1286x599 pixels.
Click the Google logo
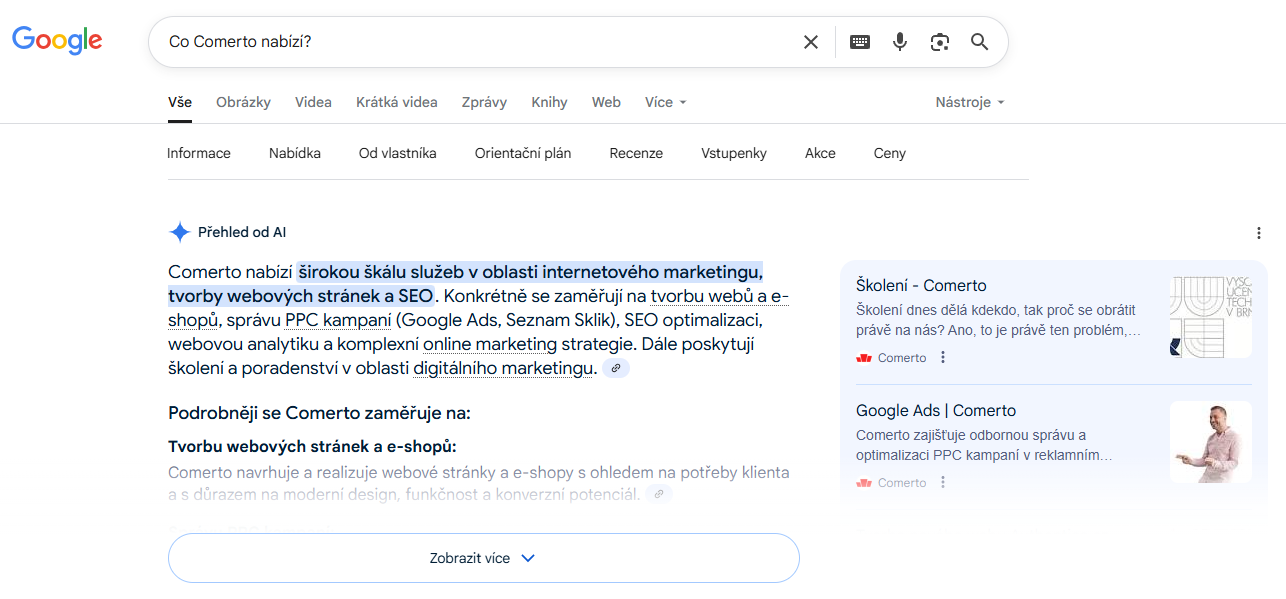[57, 40]
